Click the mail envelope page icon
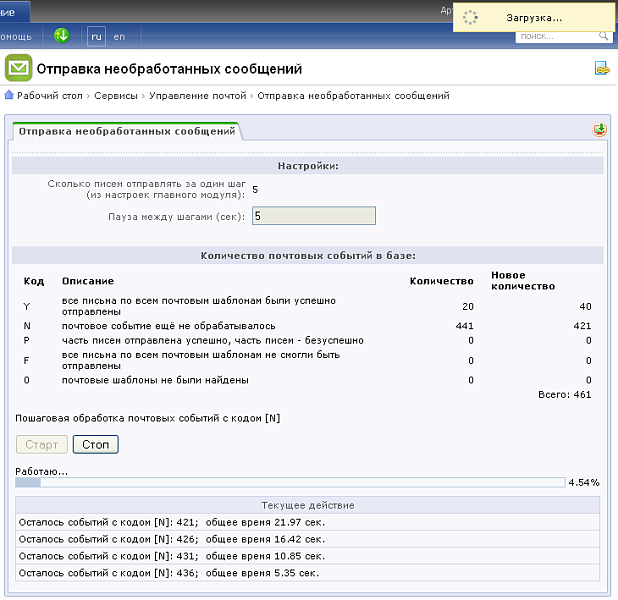This screenshot has width=618, height=600. coord(17,68)
